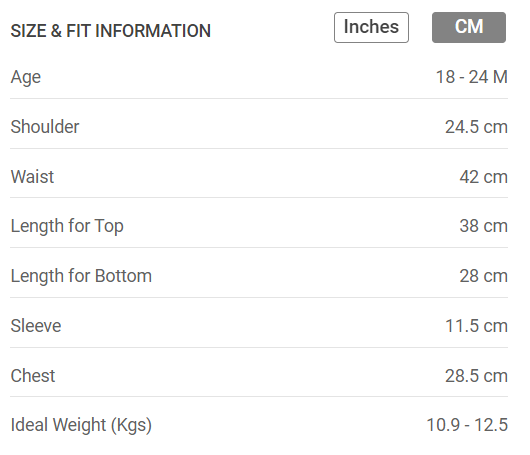
Task: Switch measurements to Inches
Action: [x=371, y=27]
